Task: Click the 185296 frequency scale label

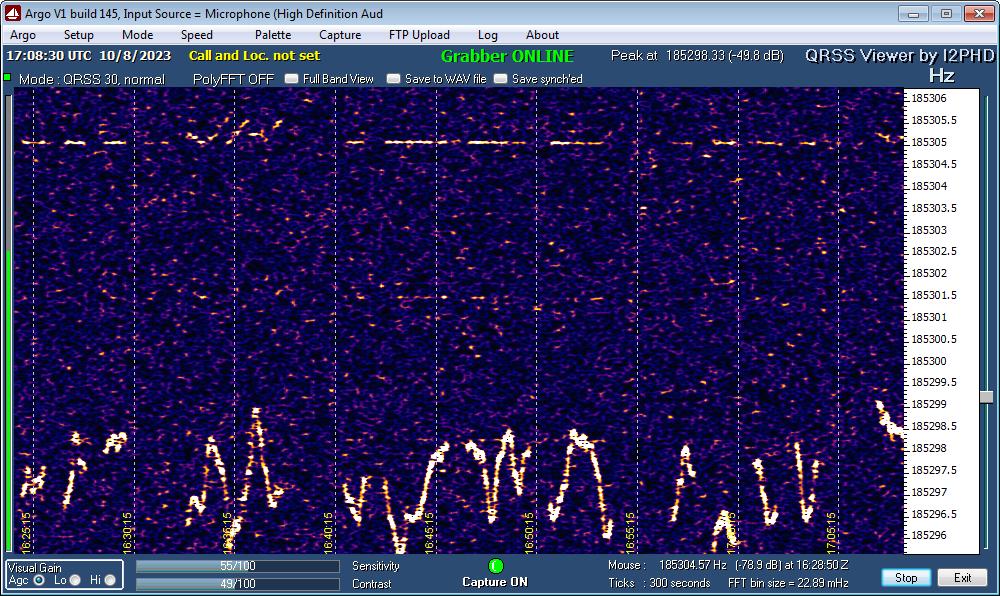Action: [929, 535]
